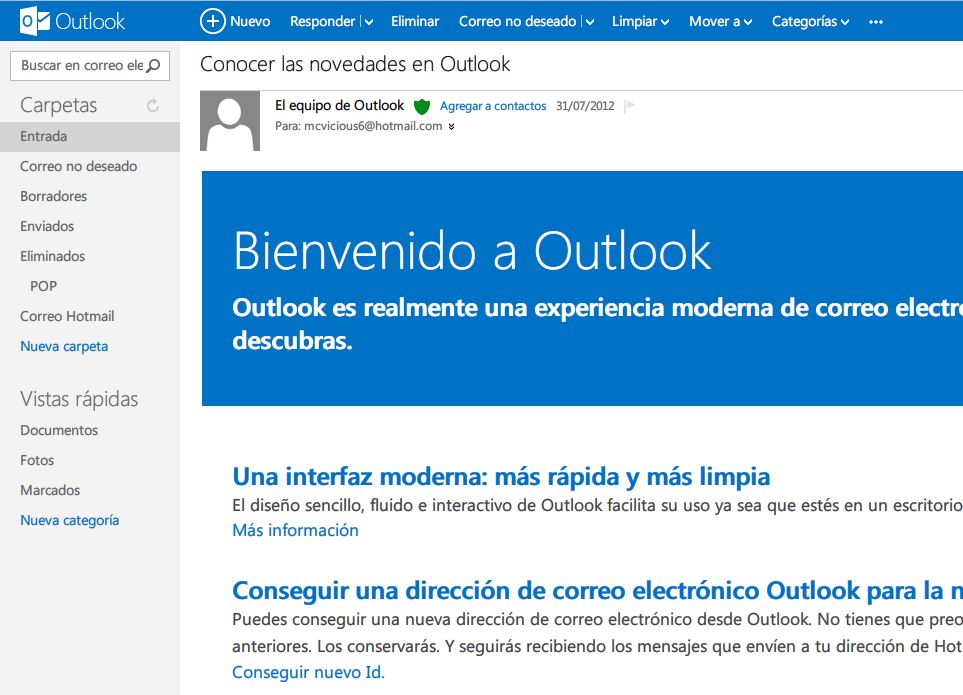Click Eliminar in the toolbar
963x695 pixels.
click(415, 20)
